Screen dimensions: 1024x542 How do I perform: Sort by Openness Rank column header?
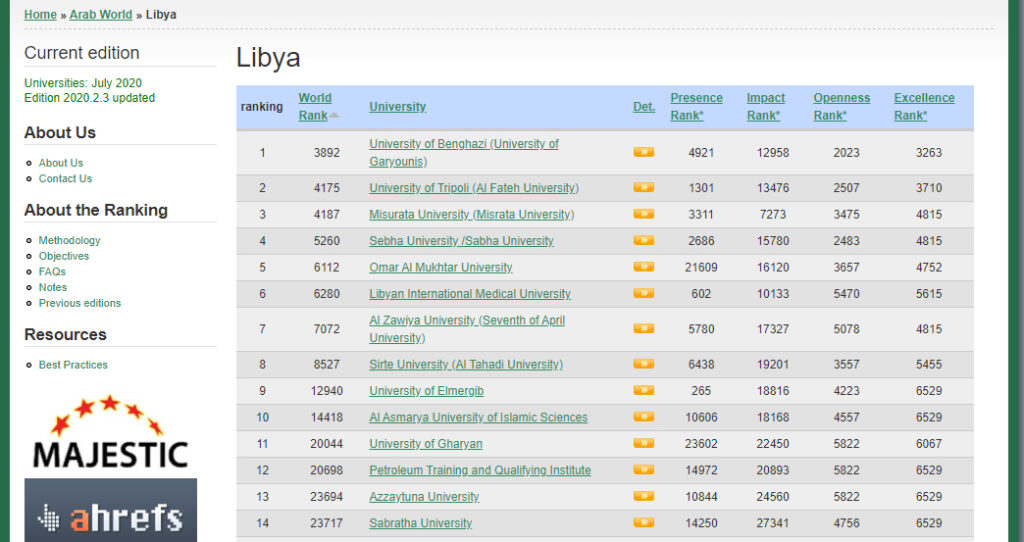841,106
